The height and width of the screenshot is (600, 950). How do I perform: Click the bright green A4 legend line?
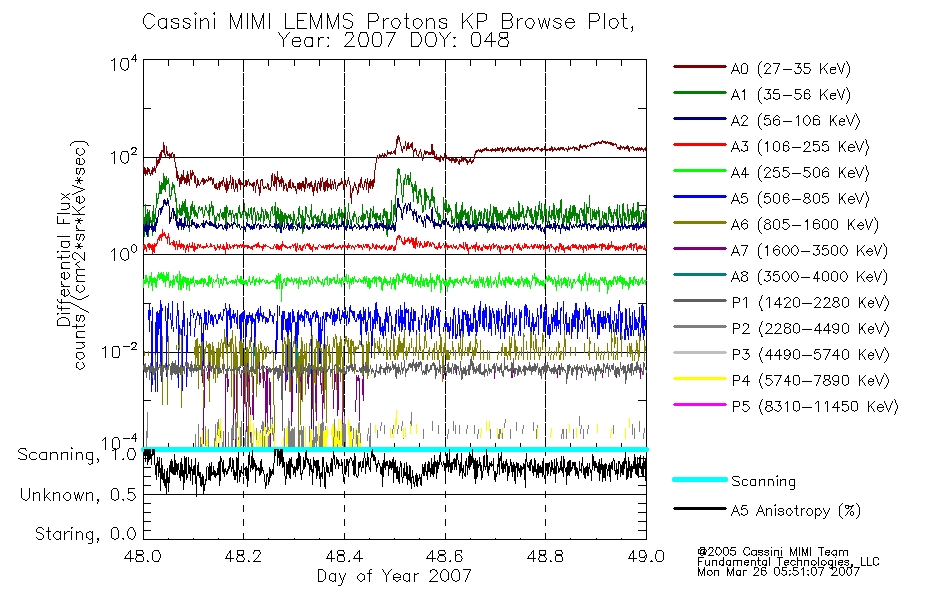click(x=700, y=171)
